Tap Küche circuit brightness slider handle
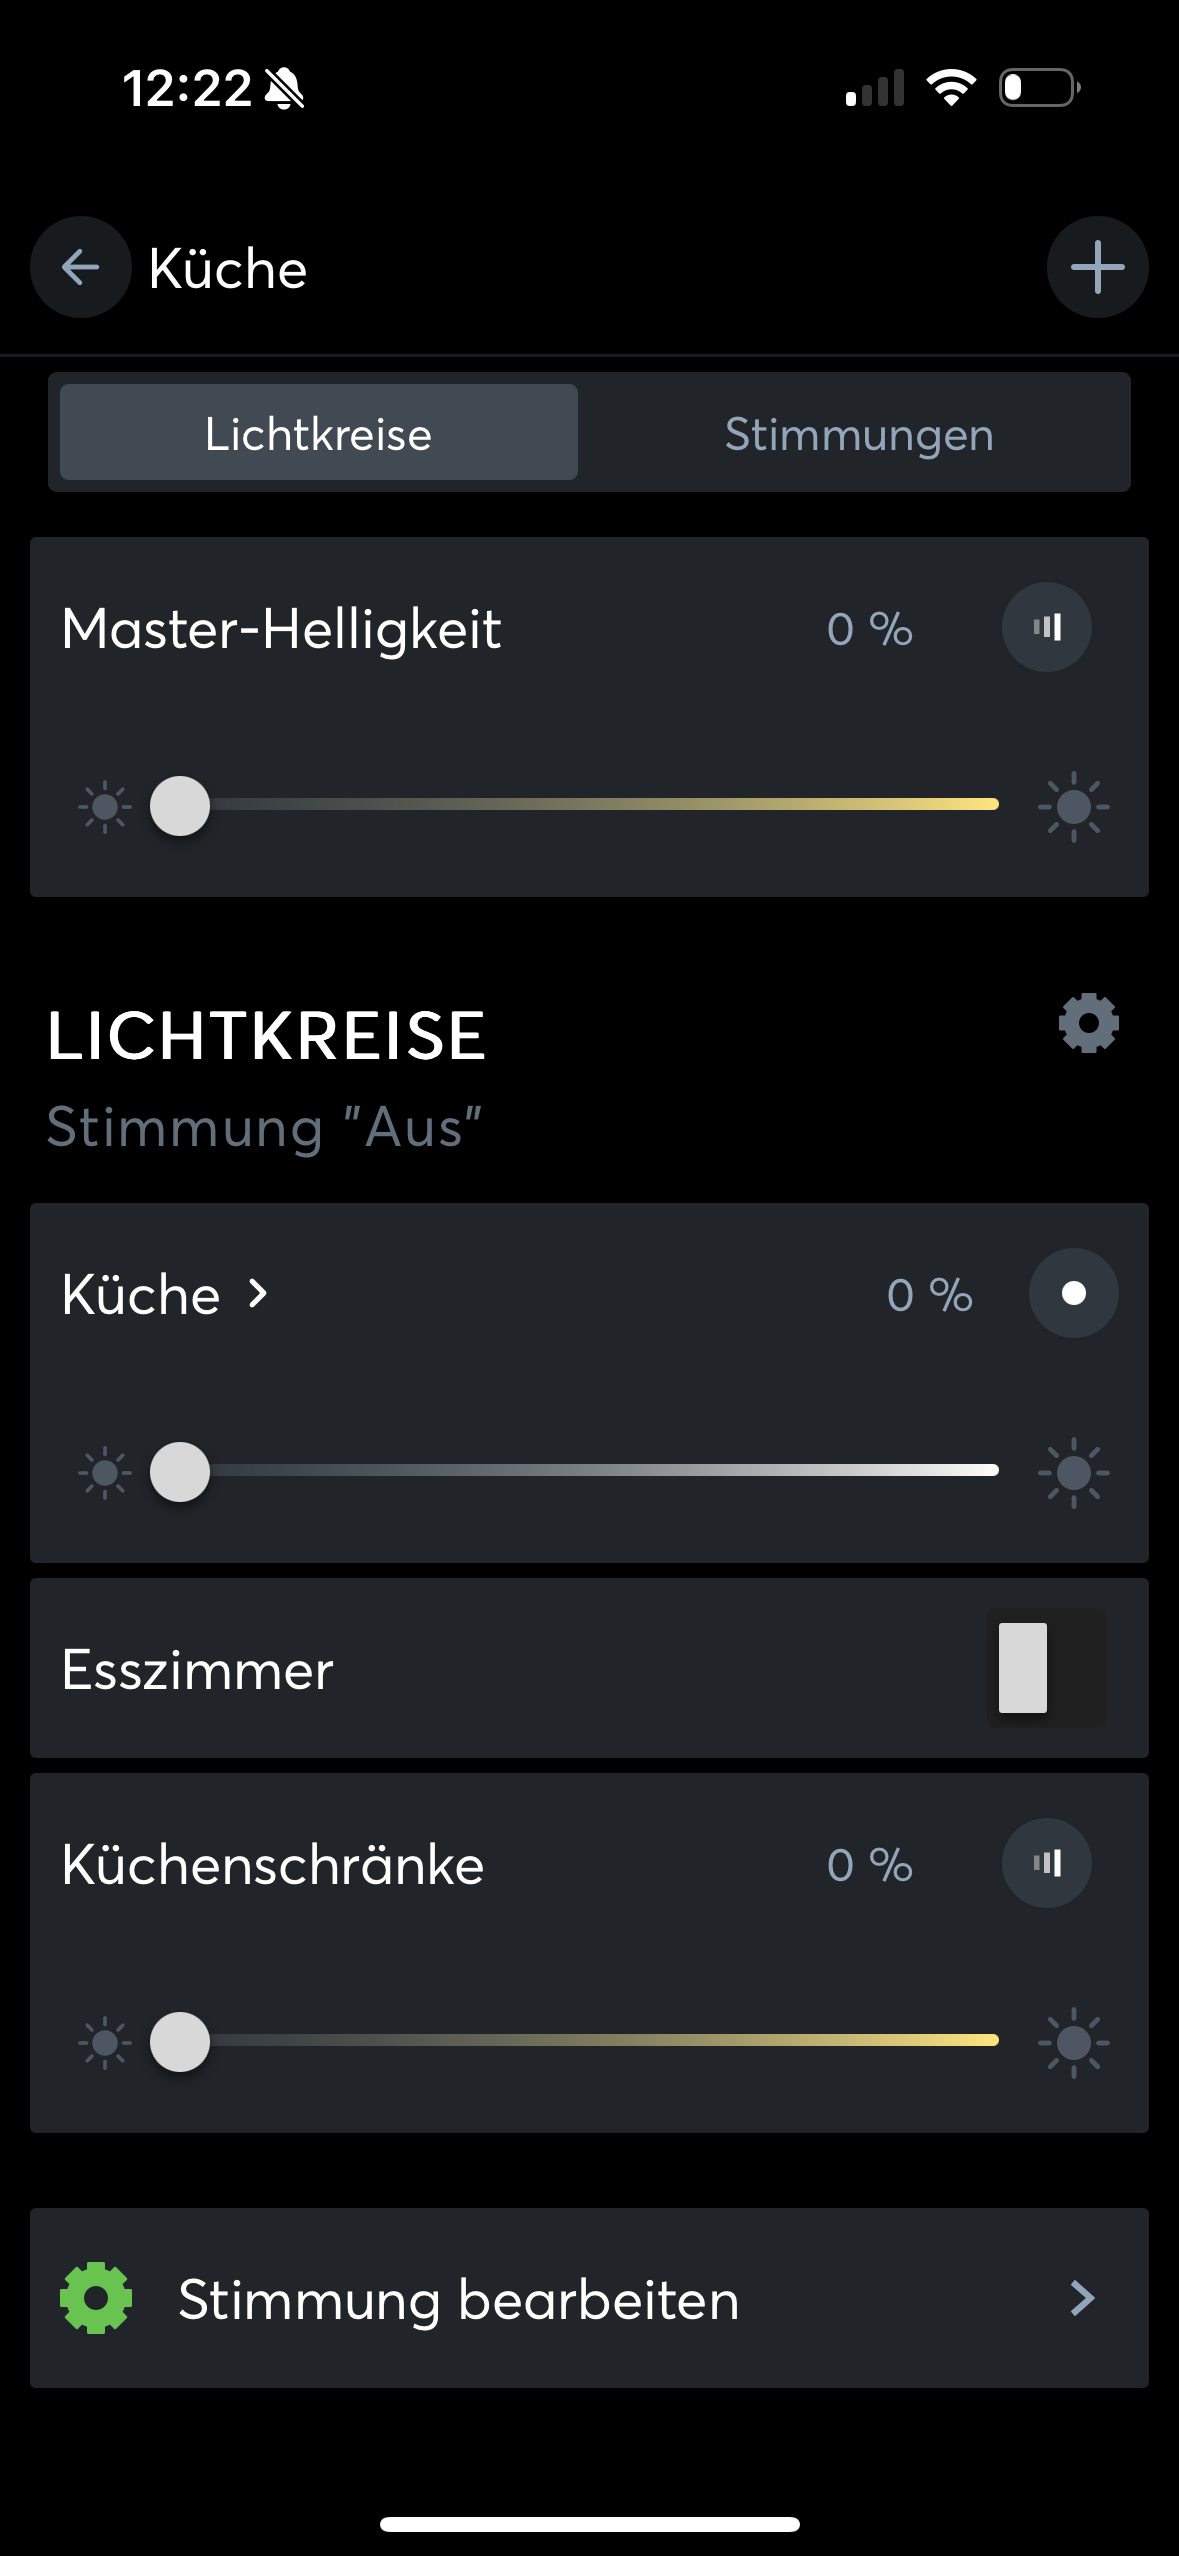The width and height of the screenshot is (1179, 2556). click(180, 1472)
